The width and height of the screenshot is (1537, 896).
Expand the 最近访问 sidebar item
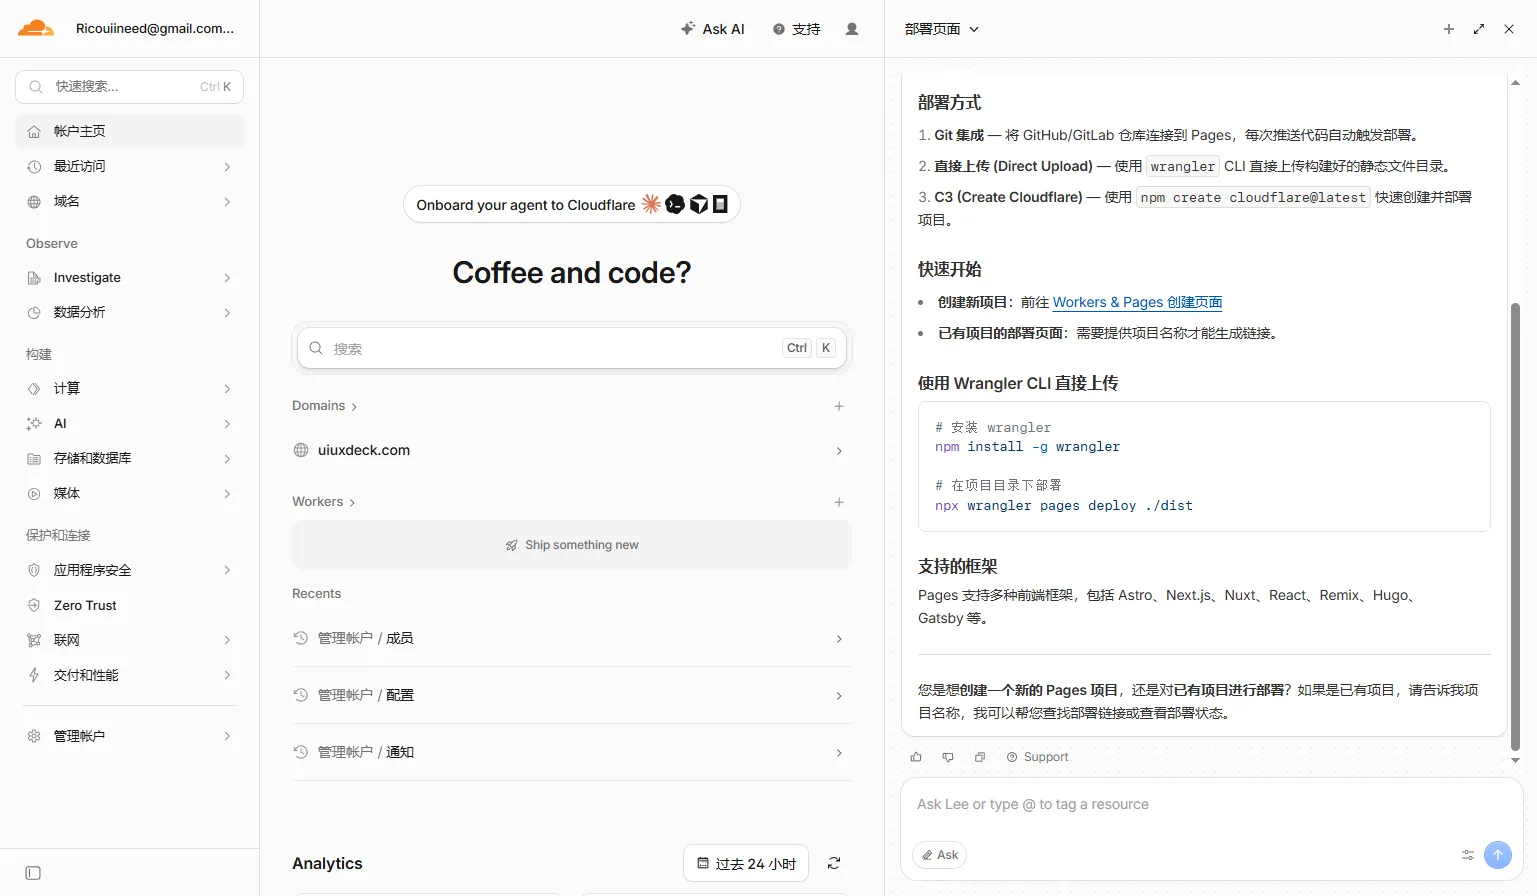click(130, 166)
